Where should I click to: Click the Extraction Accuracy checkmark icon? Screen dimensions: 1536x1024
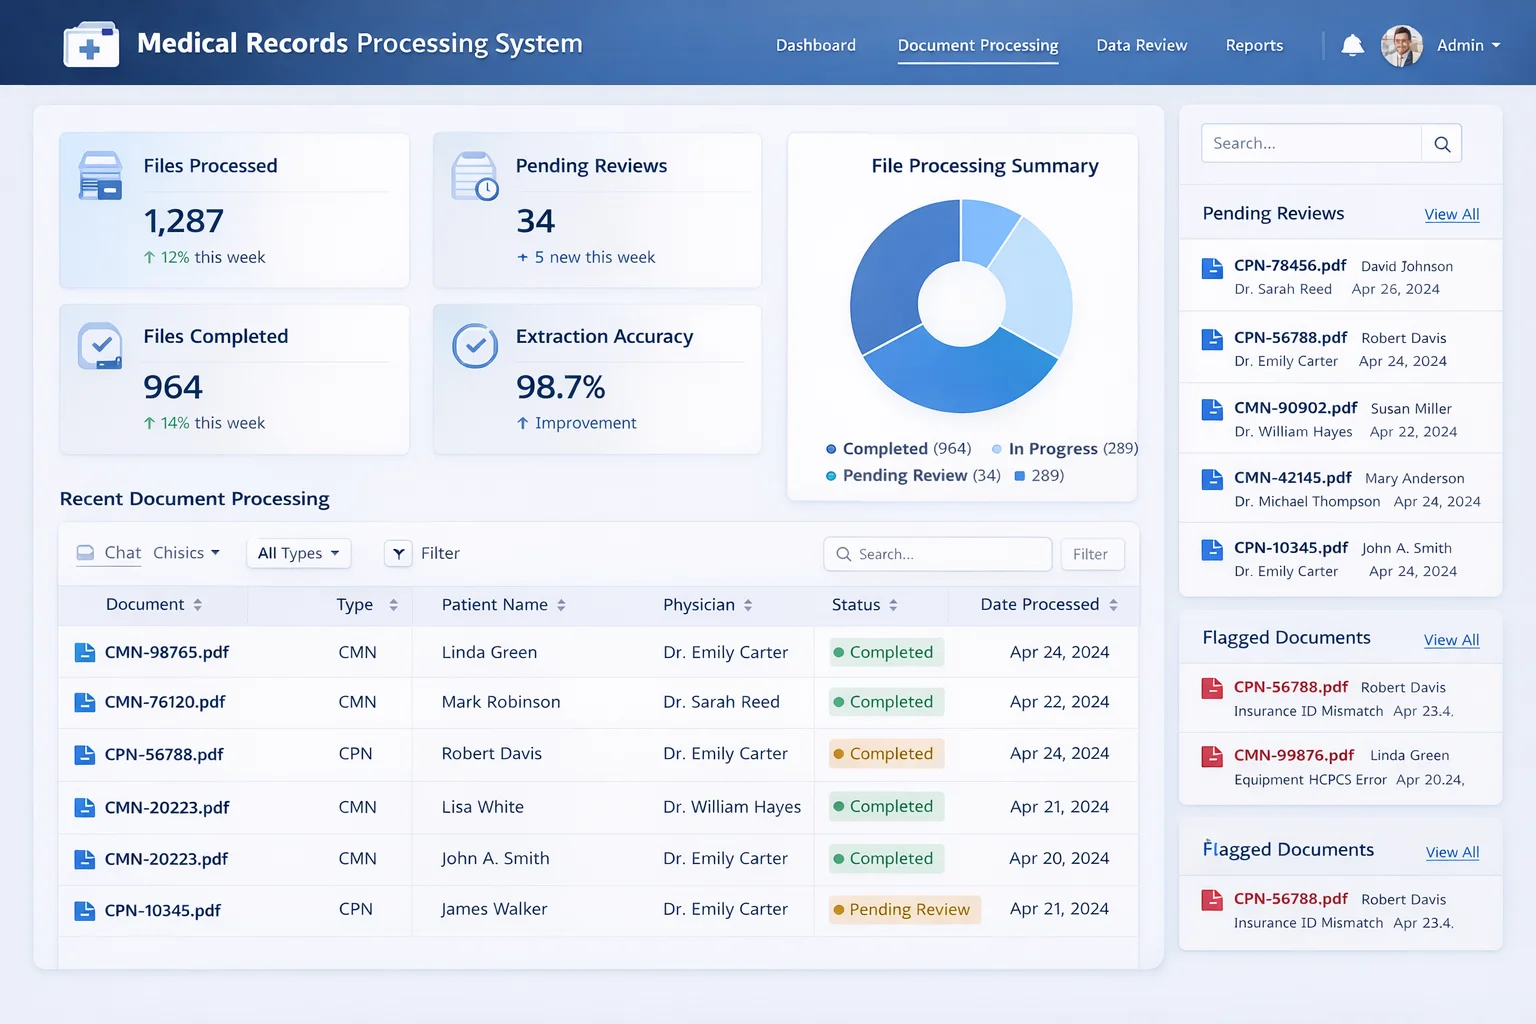[475, 346]
